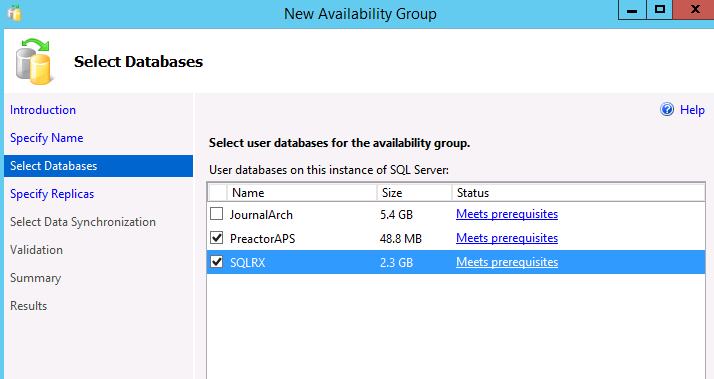Minimize the New Availability Group window
The width and height of the screenshot is (714, 379).
click(632, 10)
